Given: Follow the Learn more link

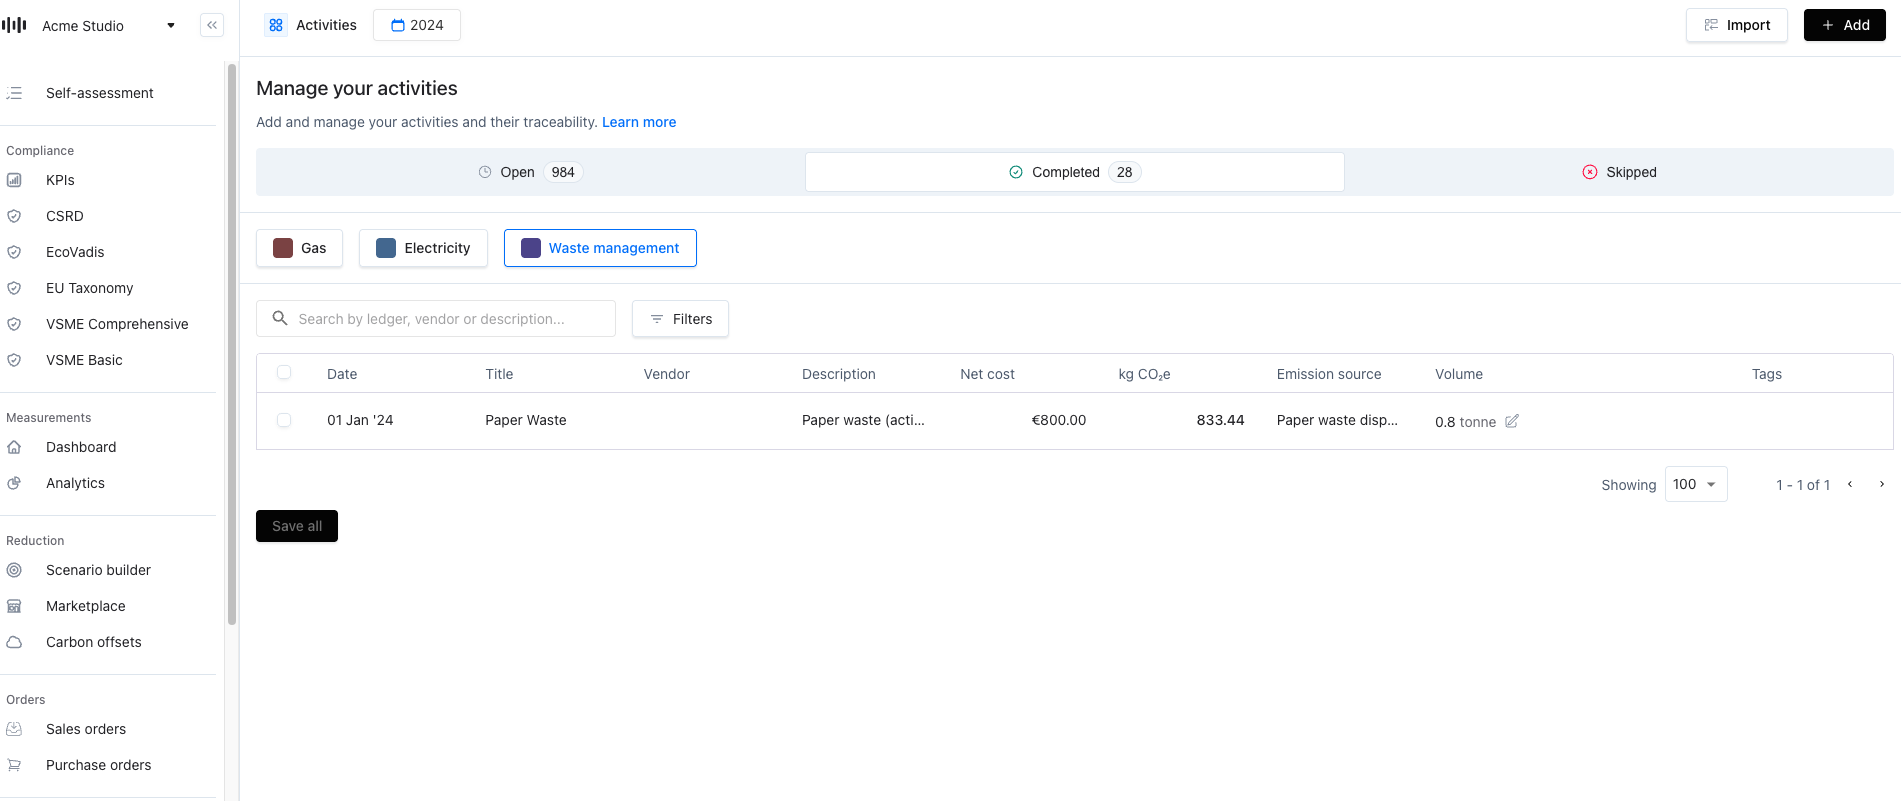Looking at the screenshot, I should point(639,122).
